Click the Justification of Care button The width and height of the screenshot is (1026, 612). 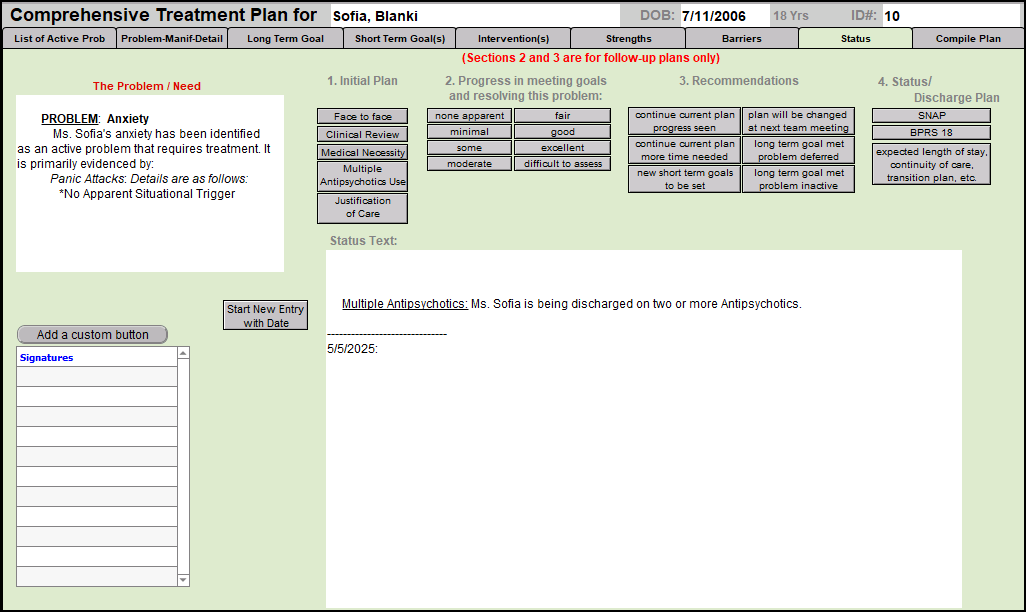coord(362,208)
